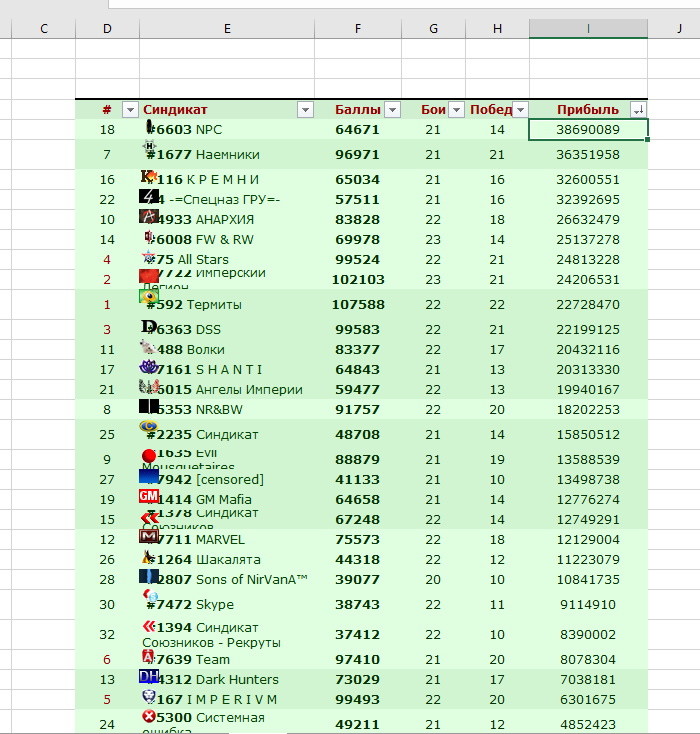
Task: Select column header D
Action: pyautogui.click(x=107, y=29)
